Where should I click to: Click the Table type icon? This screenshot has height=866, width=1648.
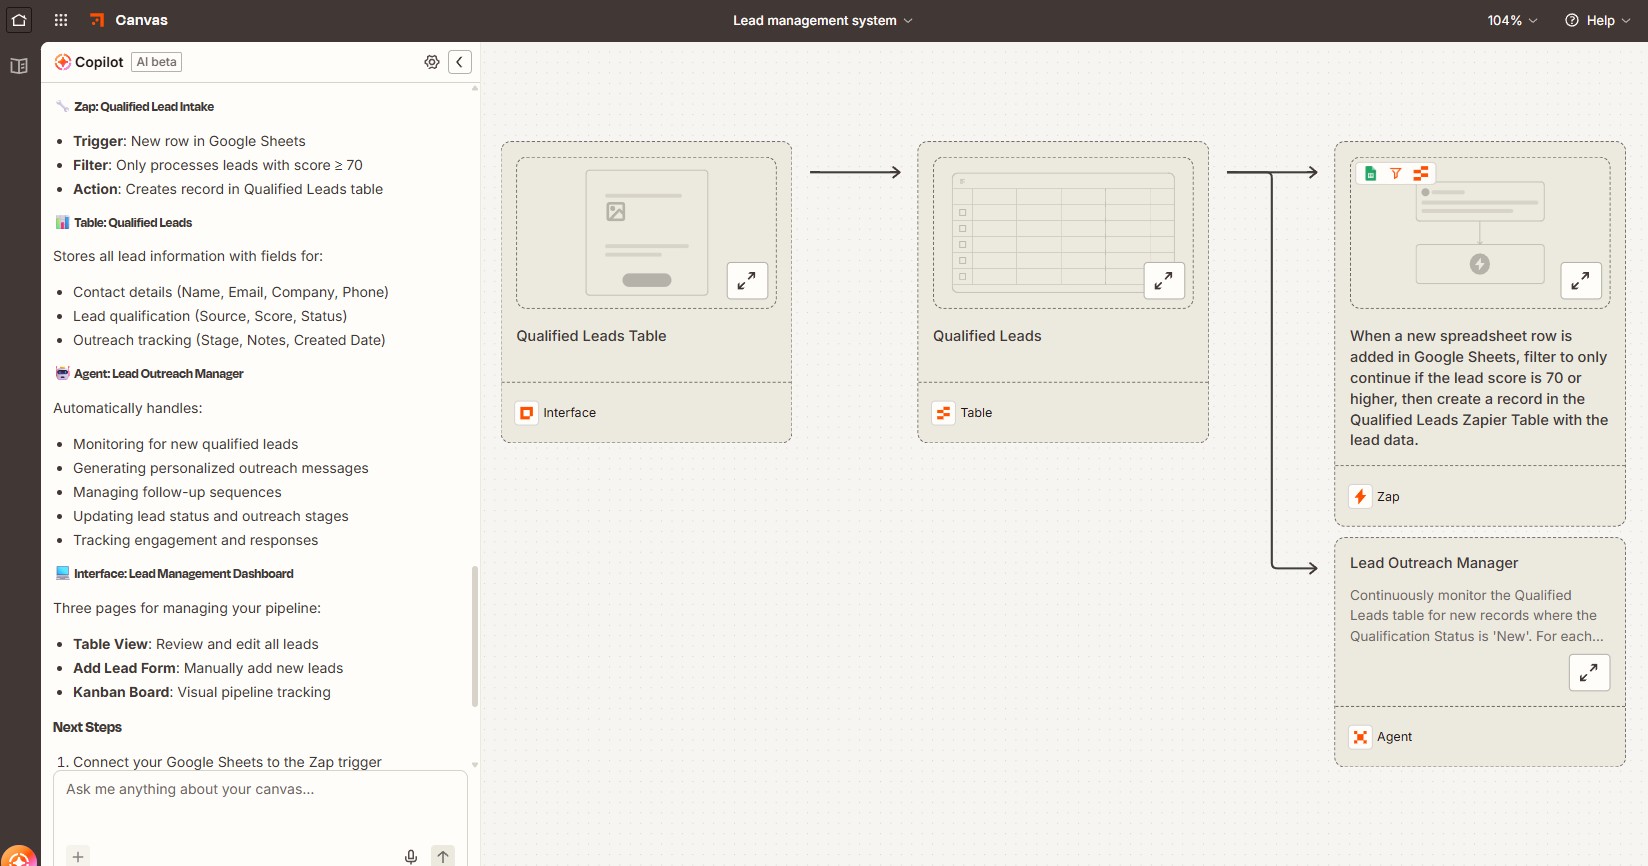coord(943,413)
